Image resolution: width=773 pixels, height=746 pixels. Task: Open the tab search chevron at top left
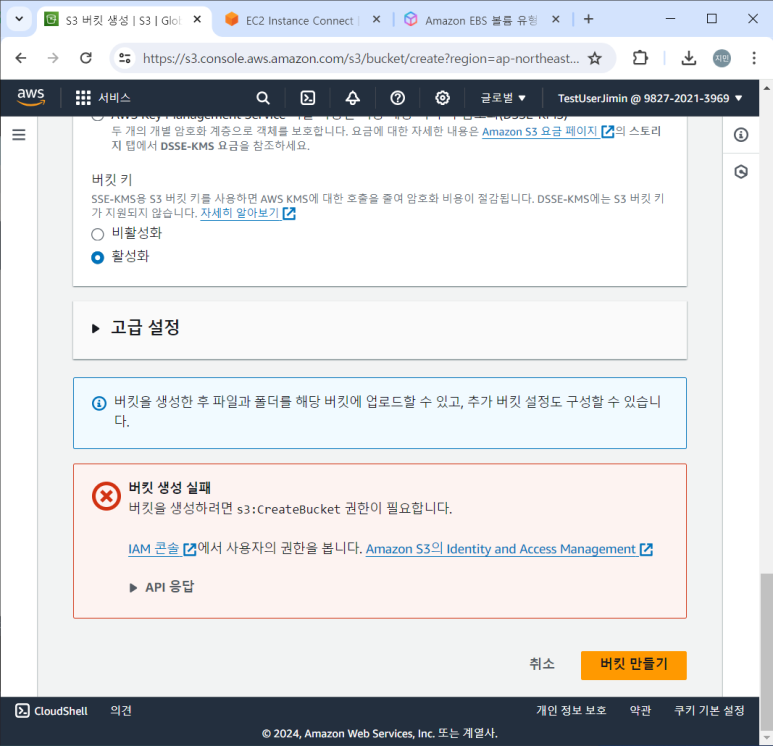coord(19,19)
